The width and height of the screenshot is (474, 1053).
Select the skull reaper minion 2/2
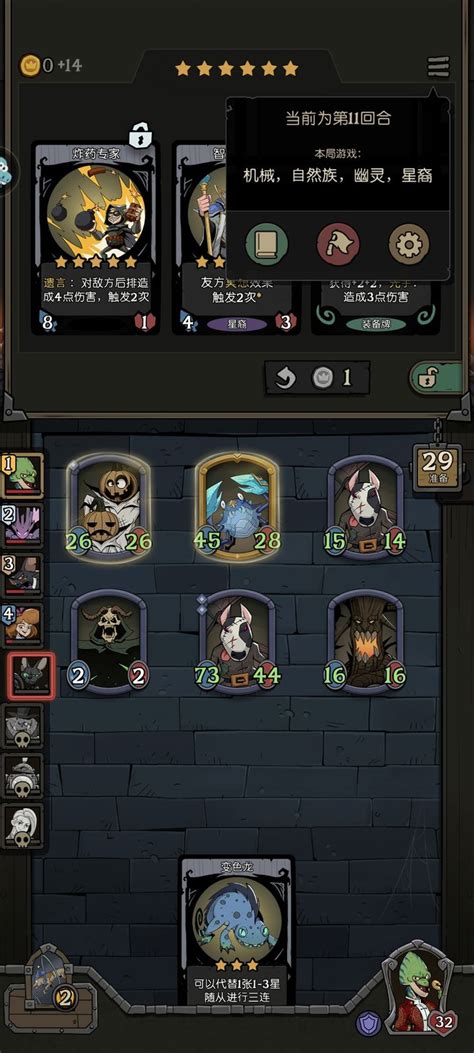tap(109, 641)
